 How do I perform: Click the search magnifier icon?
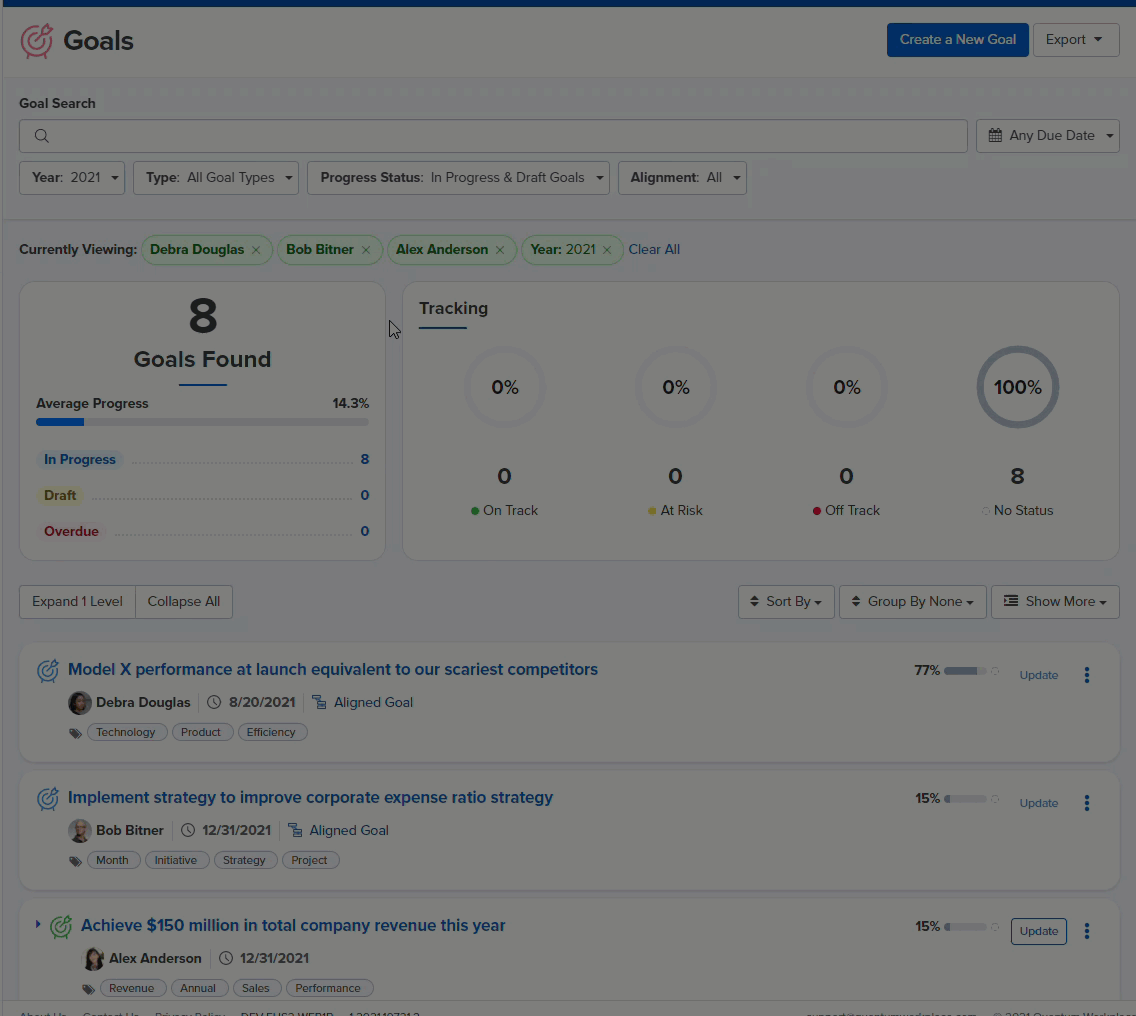(42, 136)
